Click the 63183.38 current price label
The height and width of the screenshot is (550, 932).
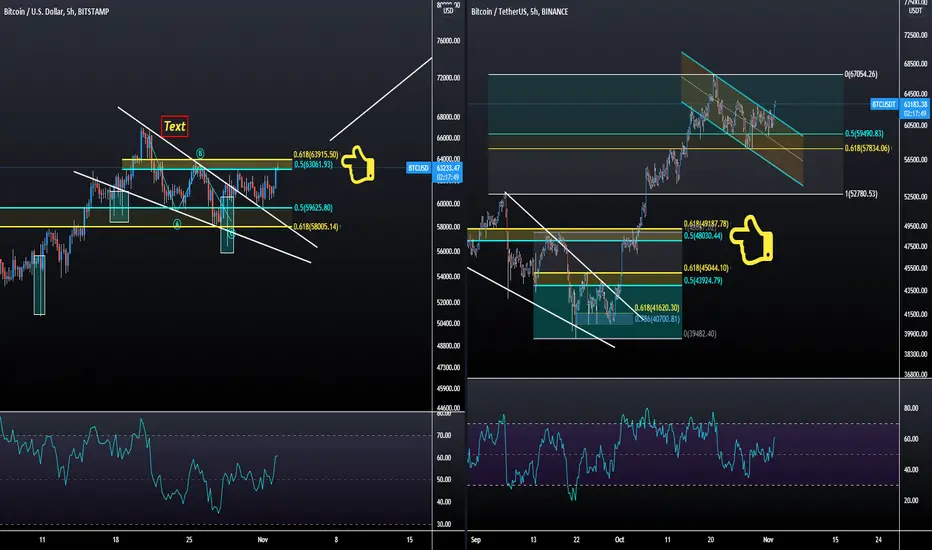coord(915,104)
